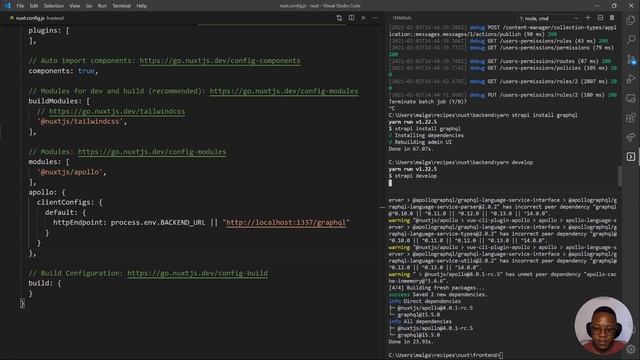Open the Live Share icon in the activity bar
This screenshot has height=360, width=640.
[631, 138]
